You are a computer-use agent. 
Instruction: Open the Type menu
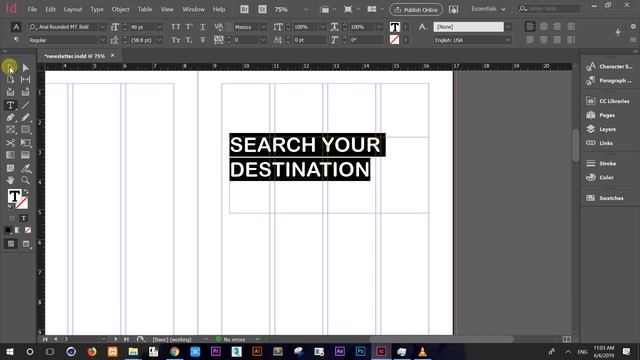pos(97,9)
